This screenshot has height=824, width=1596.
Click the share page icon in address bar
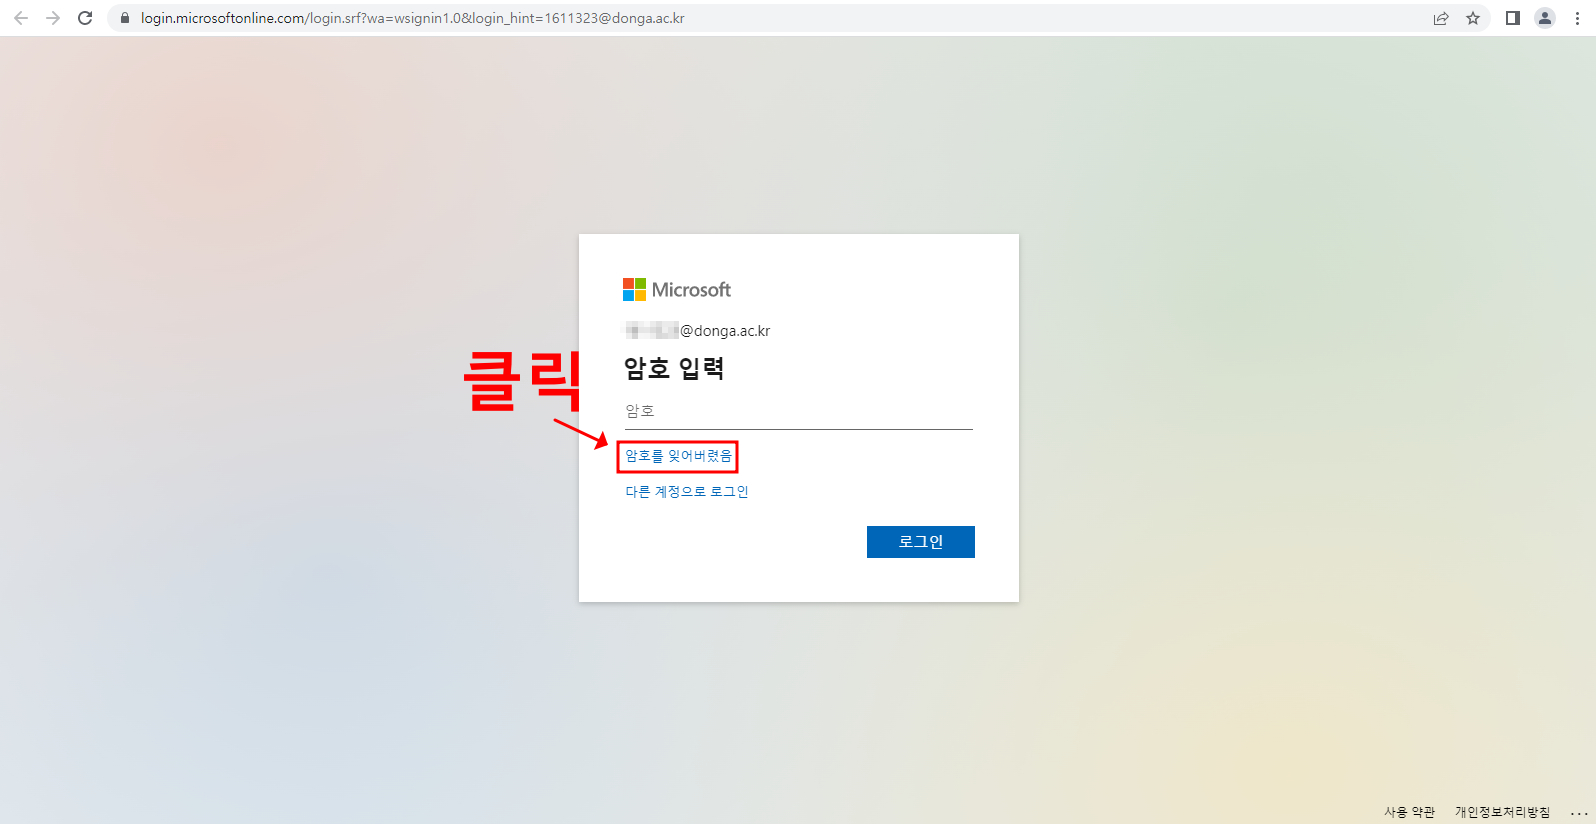coord(1441,18)
